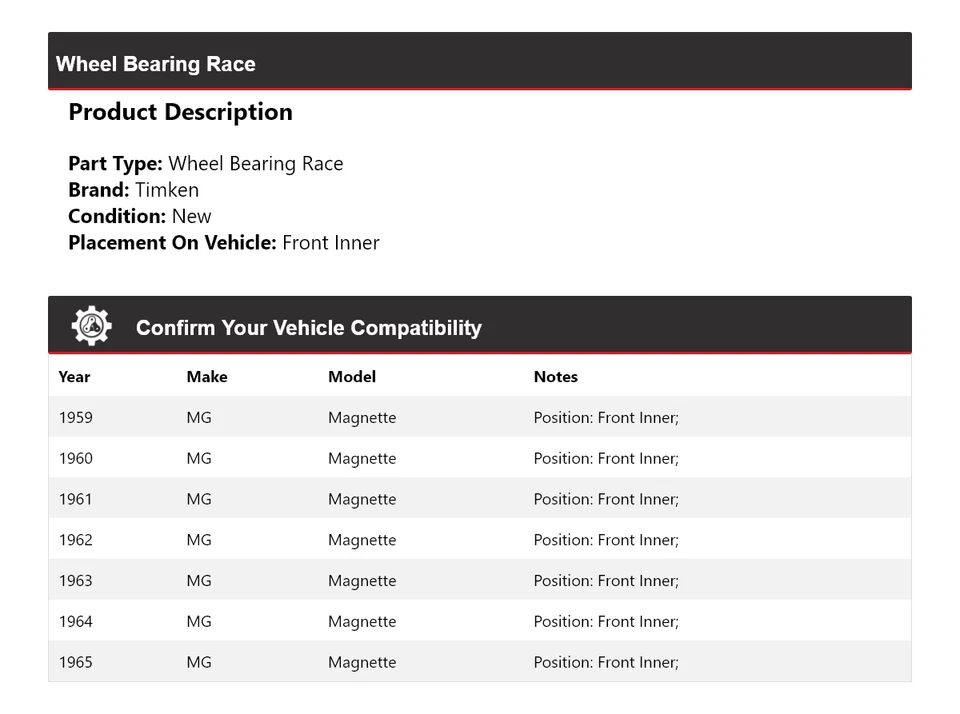Click the Notes column header
Screen dimensions: 960x714
pyautogui.click(x=555, y=377)
